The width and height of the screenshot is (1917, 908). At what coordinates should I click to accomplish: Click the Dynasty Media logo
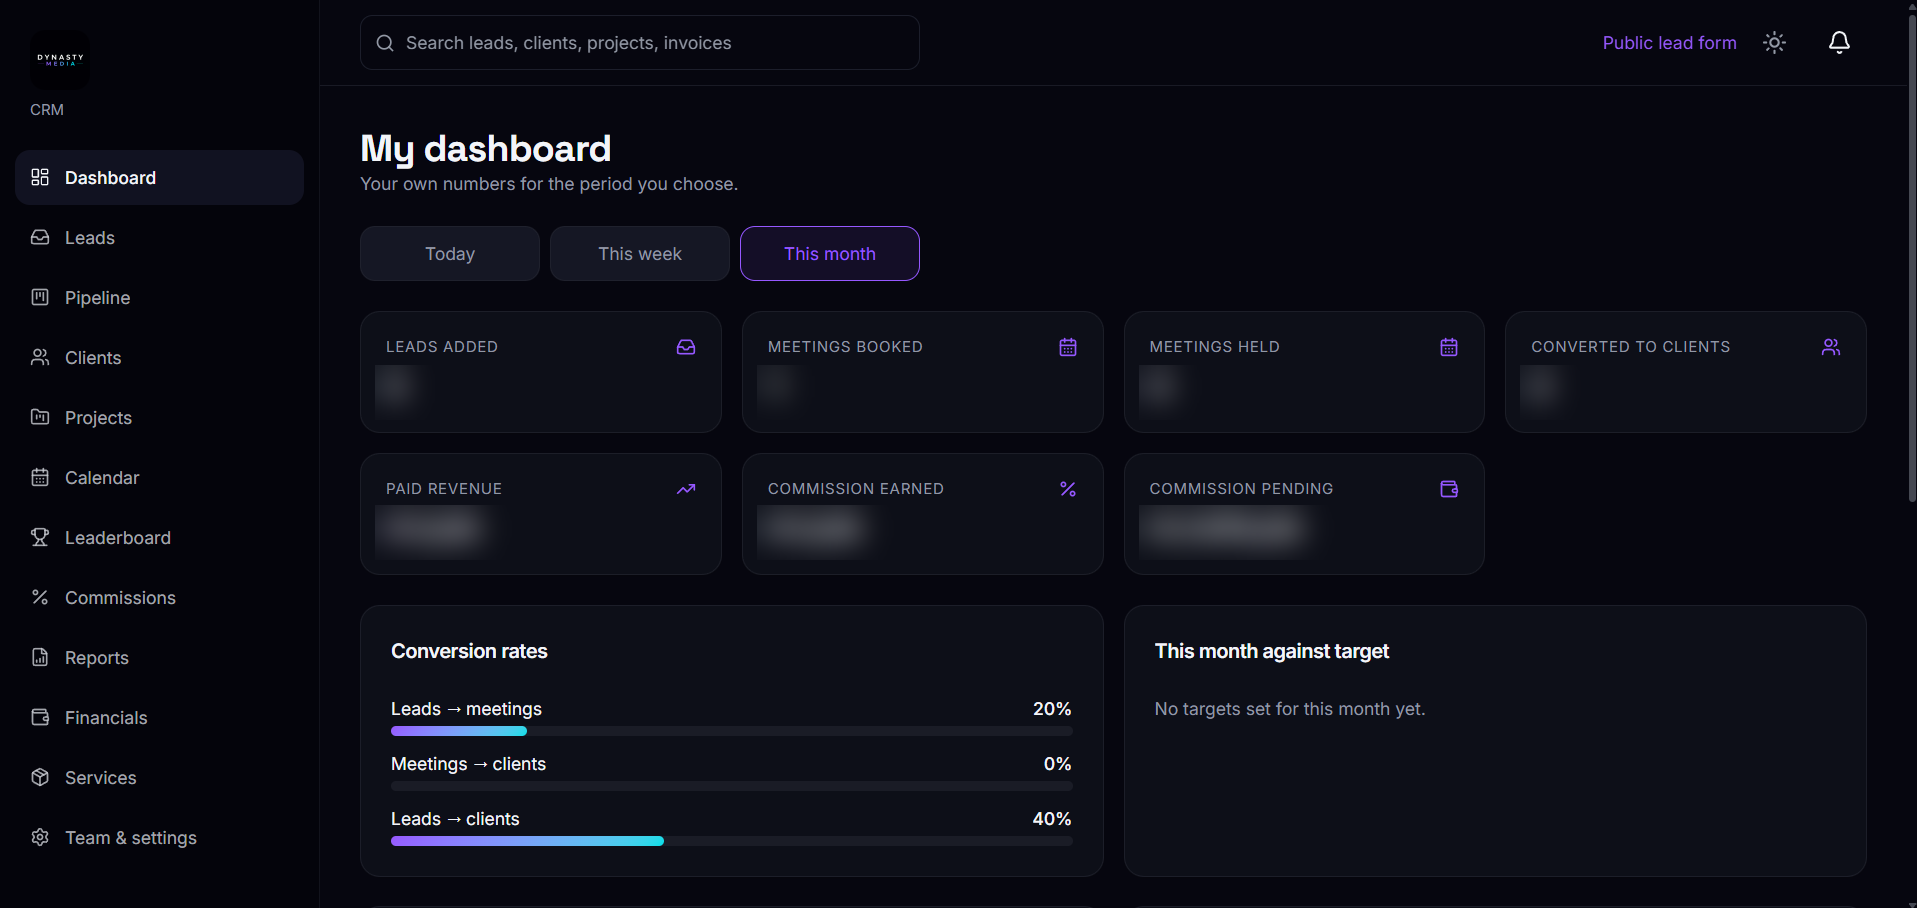60,60
